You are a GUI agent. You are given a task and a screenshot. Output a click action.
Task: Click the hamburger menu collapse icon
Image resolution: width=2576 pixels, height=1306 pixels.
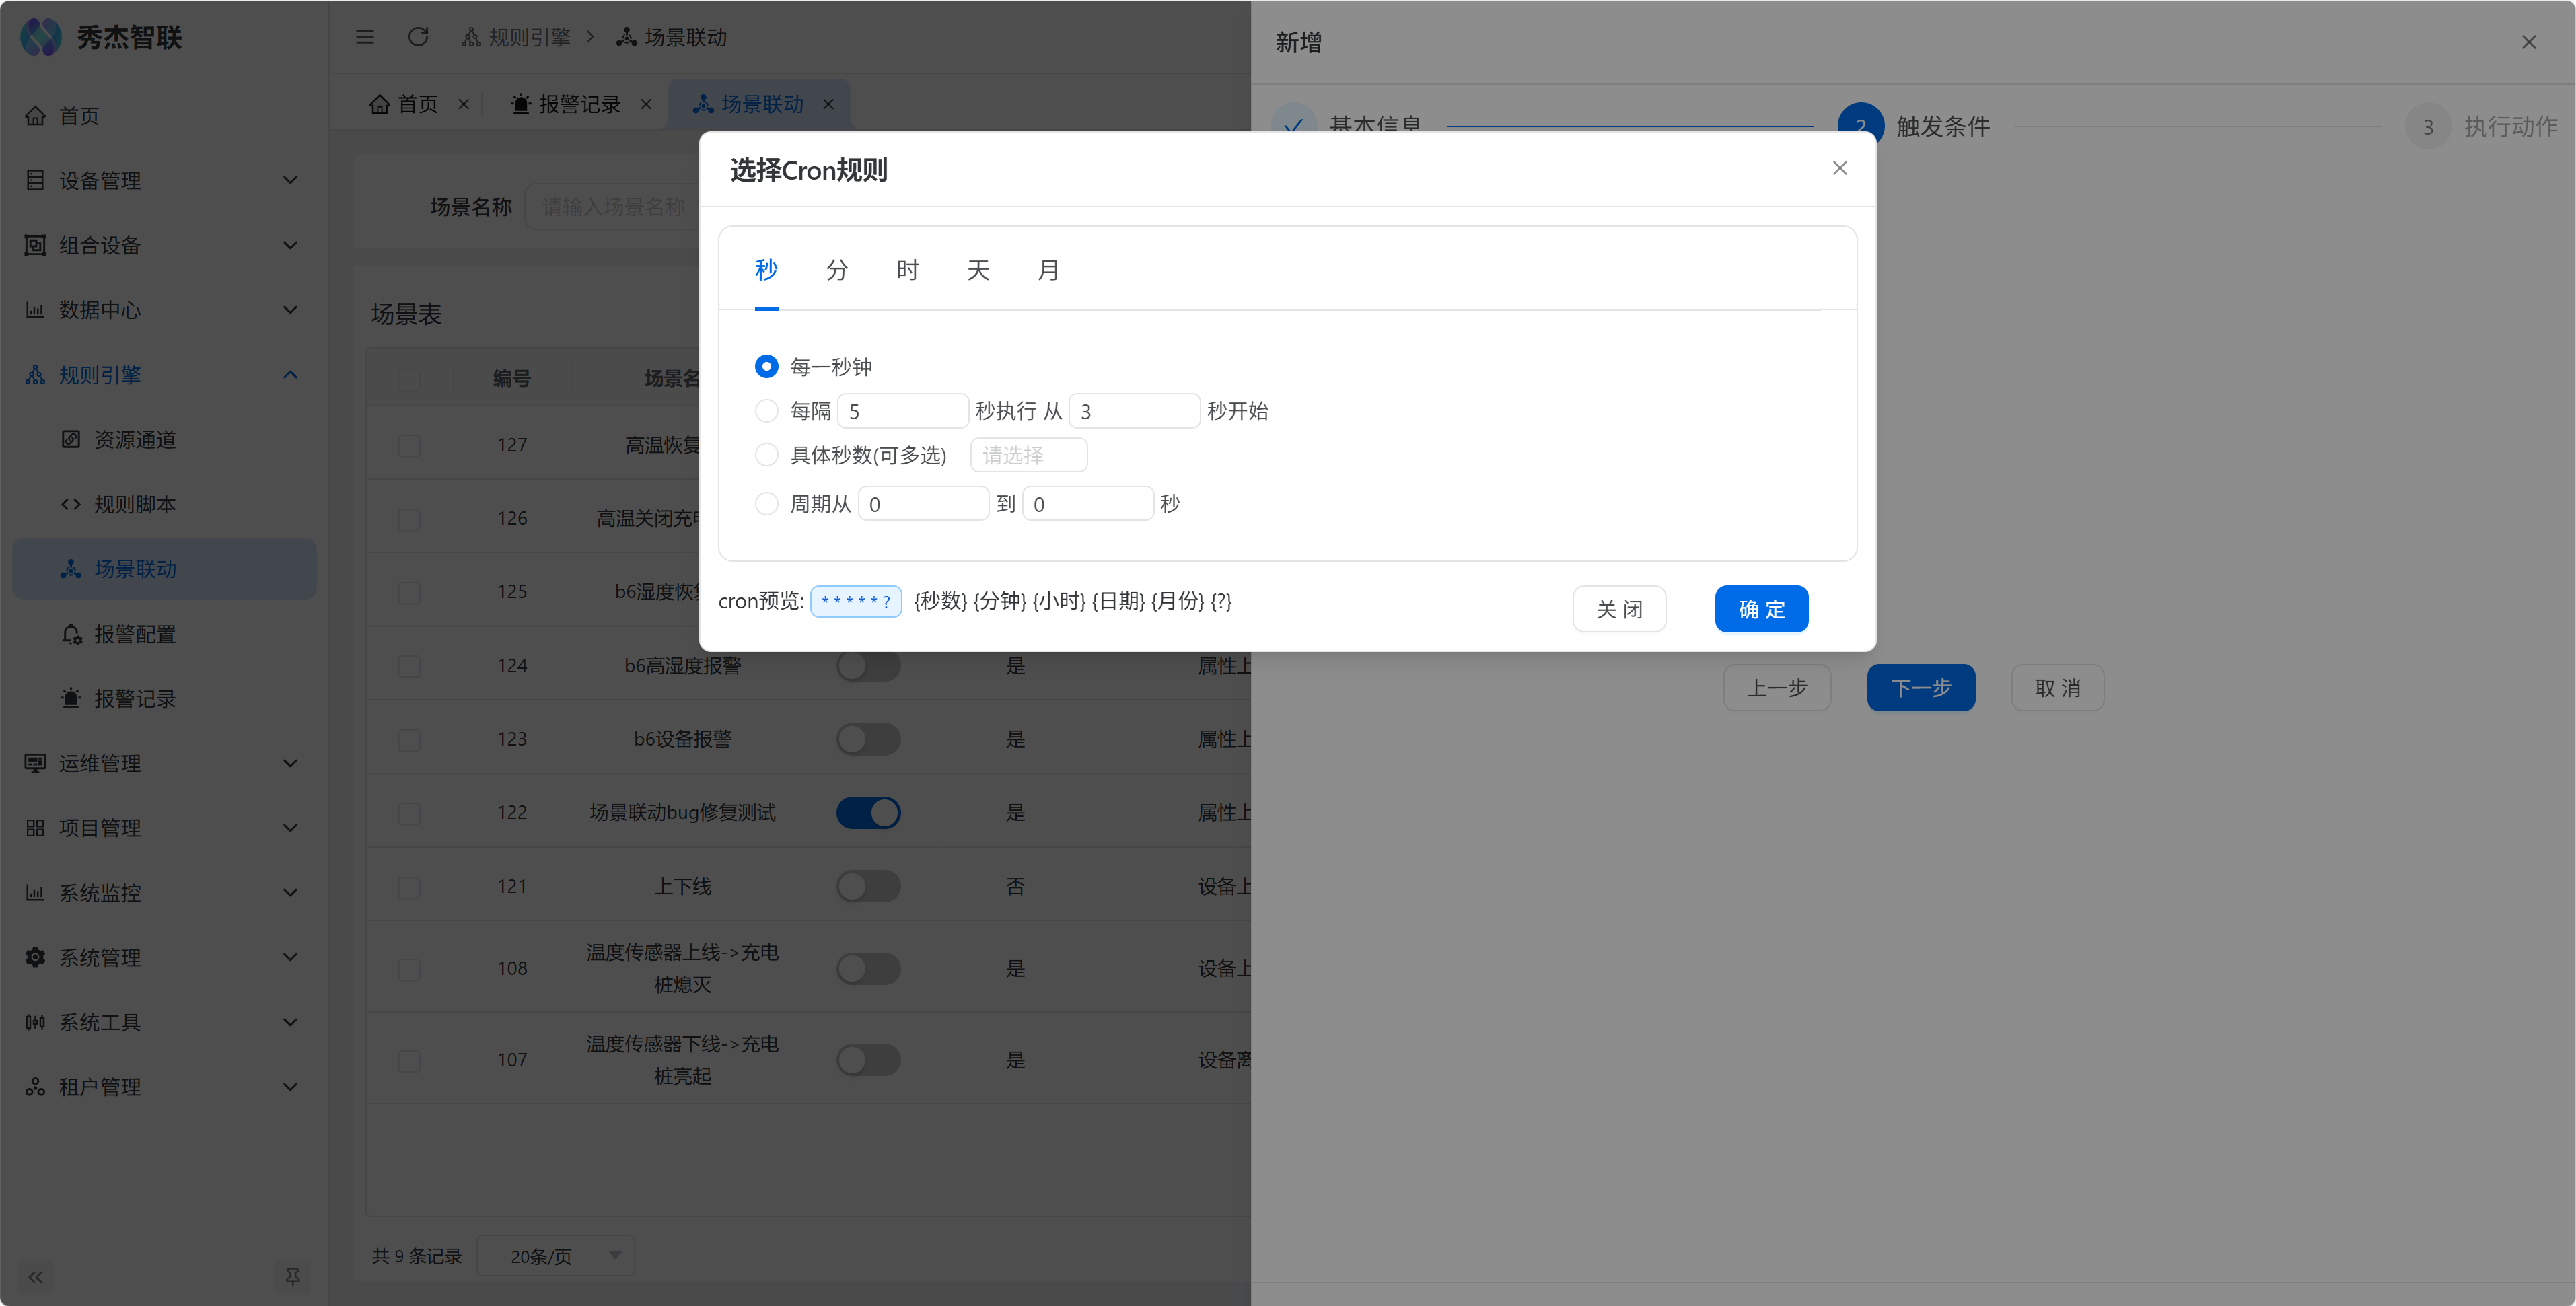click(x=364, y=37)
